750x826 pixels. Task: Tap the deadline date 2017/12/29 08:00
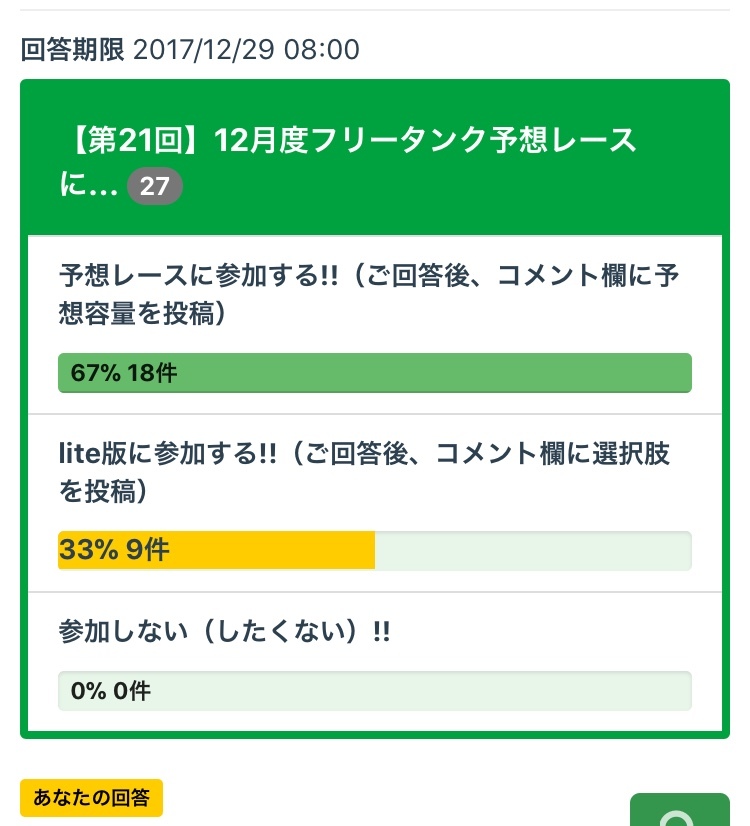[246, 49]
